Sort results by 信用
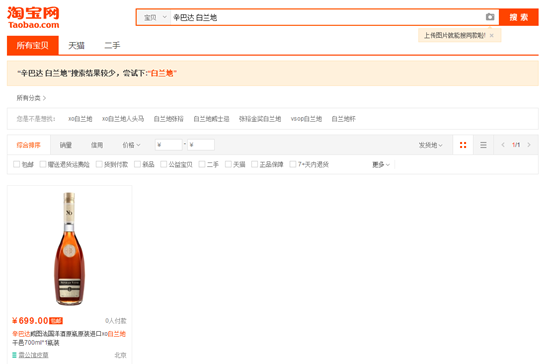Viewport: 554px width, 364px height. pos(97,145)
